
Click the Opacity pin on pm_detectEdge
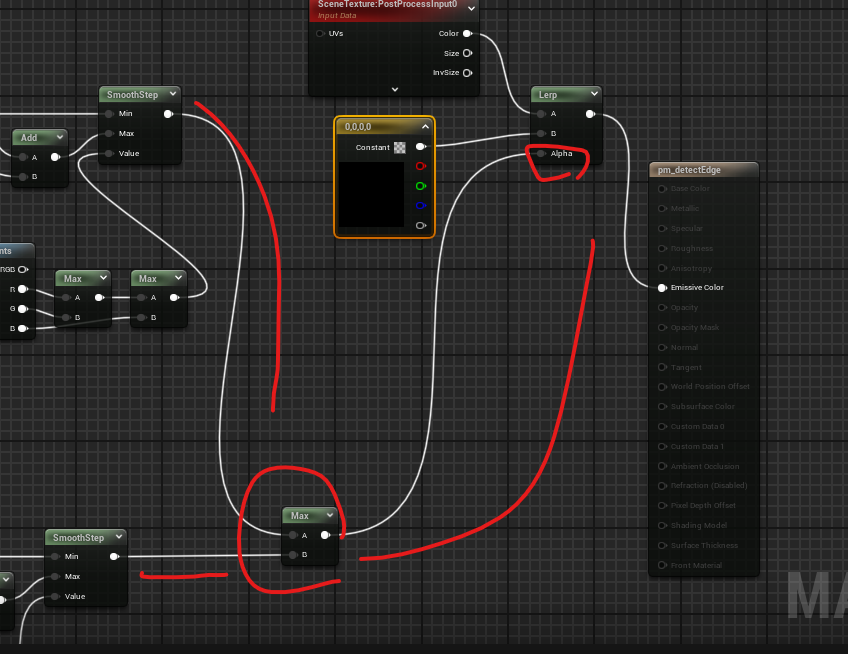(662, 307)
